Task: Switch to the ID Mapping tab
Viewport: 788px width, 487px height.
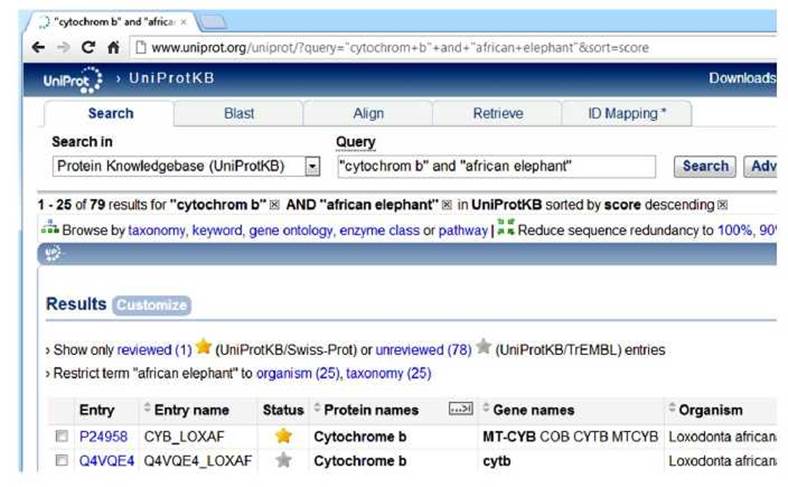Action: [626, 114]
